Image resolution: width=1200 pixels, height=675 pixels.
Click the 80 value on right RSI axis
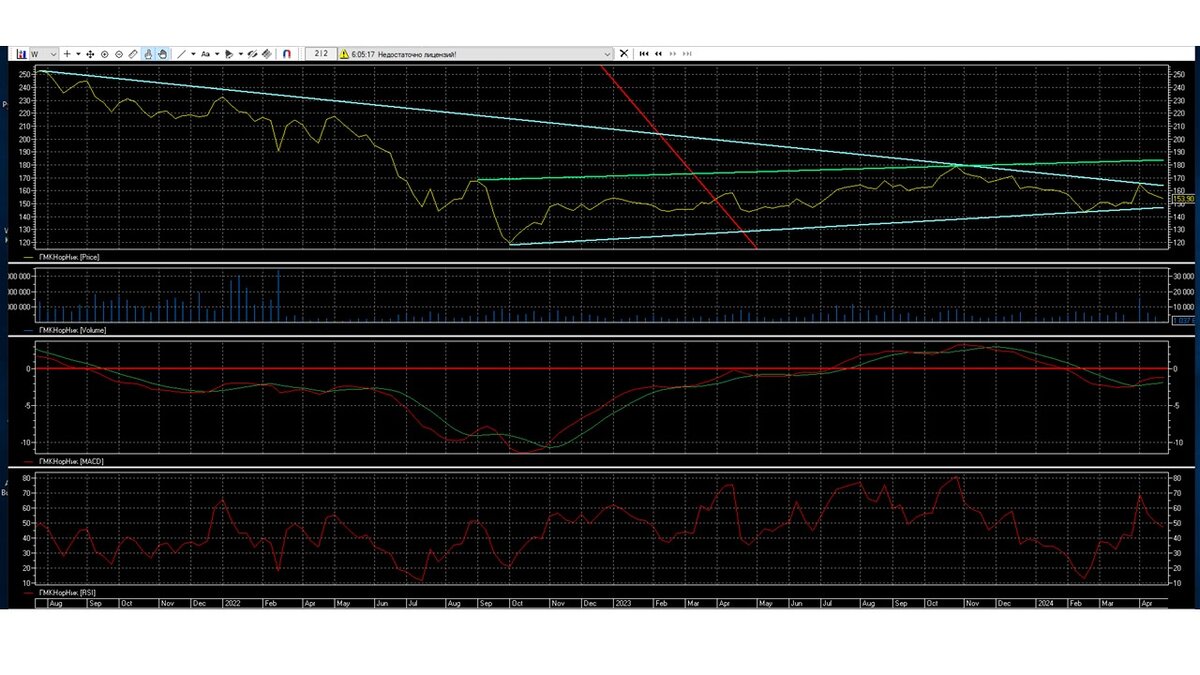pos(1178,478)
